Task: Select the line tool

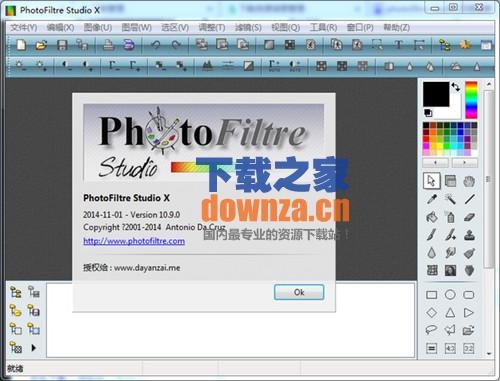Action: pos(469,199)
